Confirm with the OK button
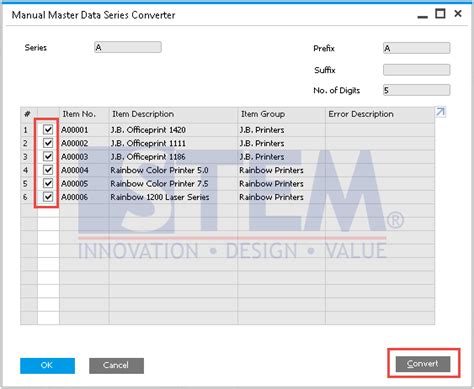This screenshot has width=474, height=389. pyautogui.click(x=47, y=365)
